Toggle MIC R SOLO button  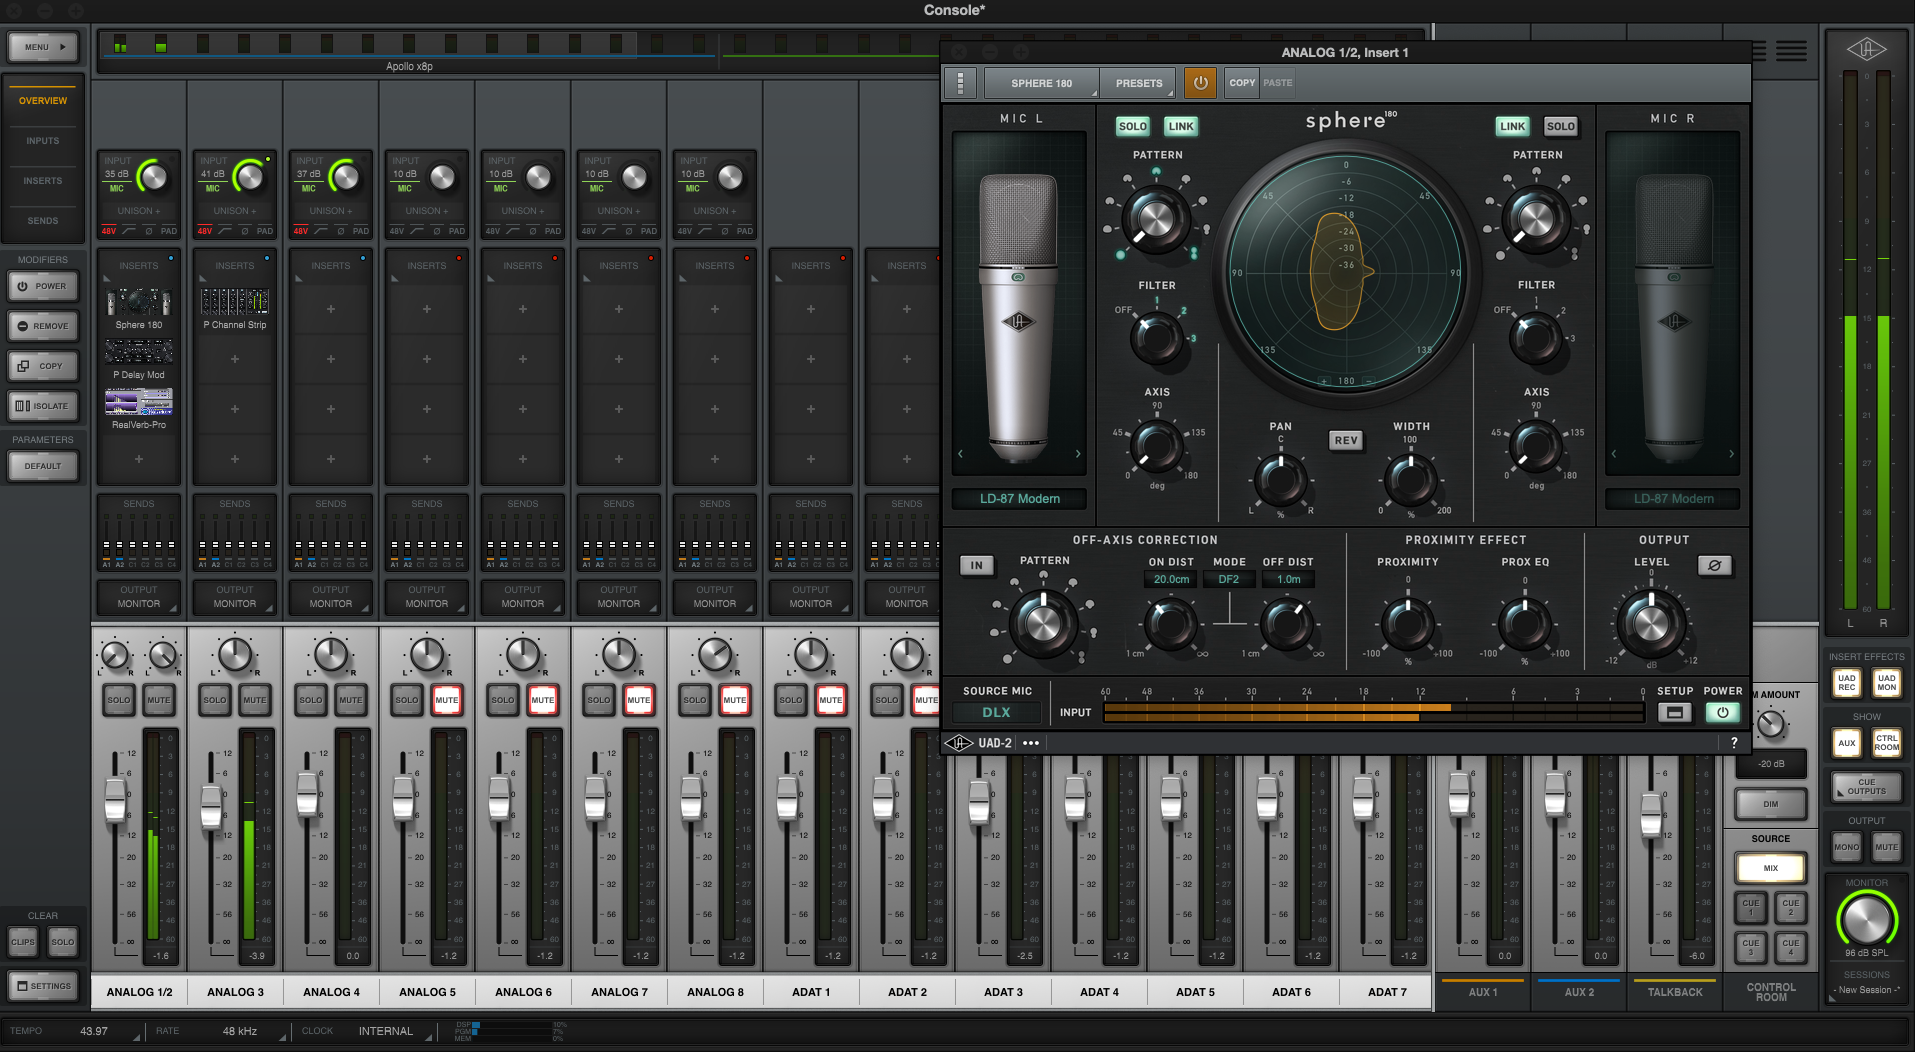(1560, 126)
